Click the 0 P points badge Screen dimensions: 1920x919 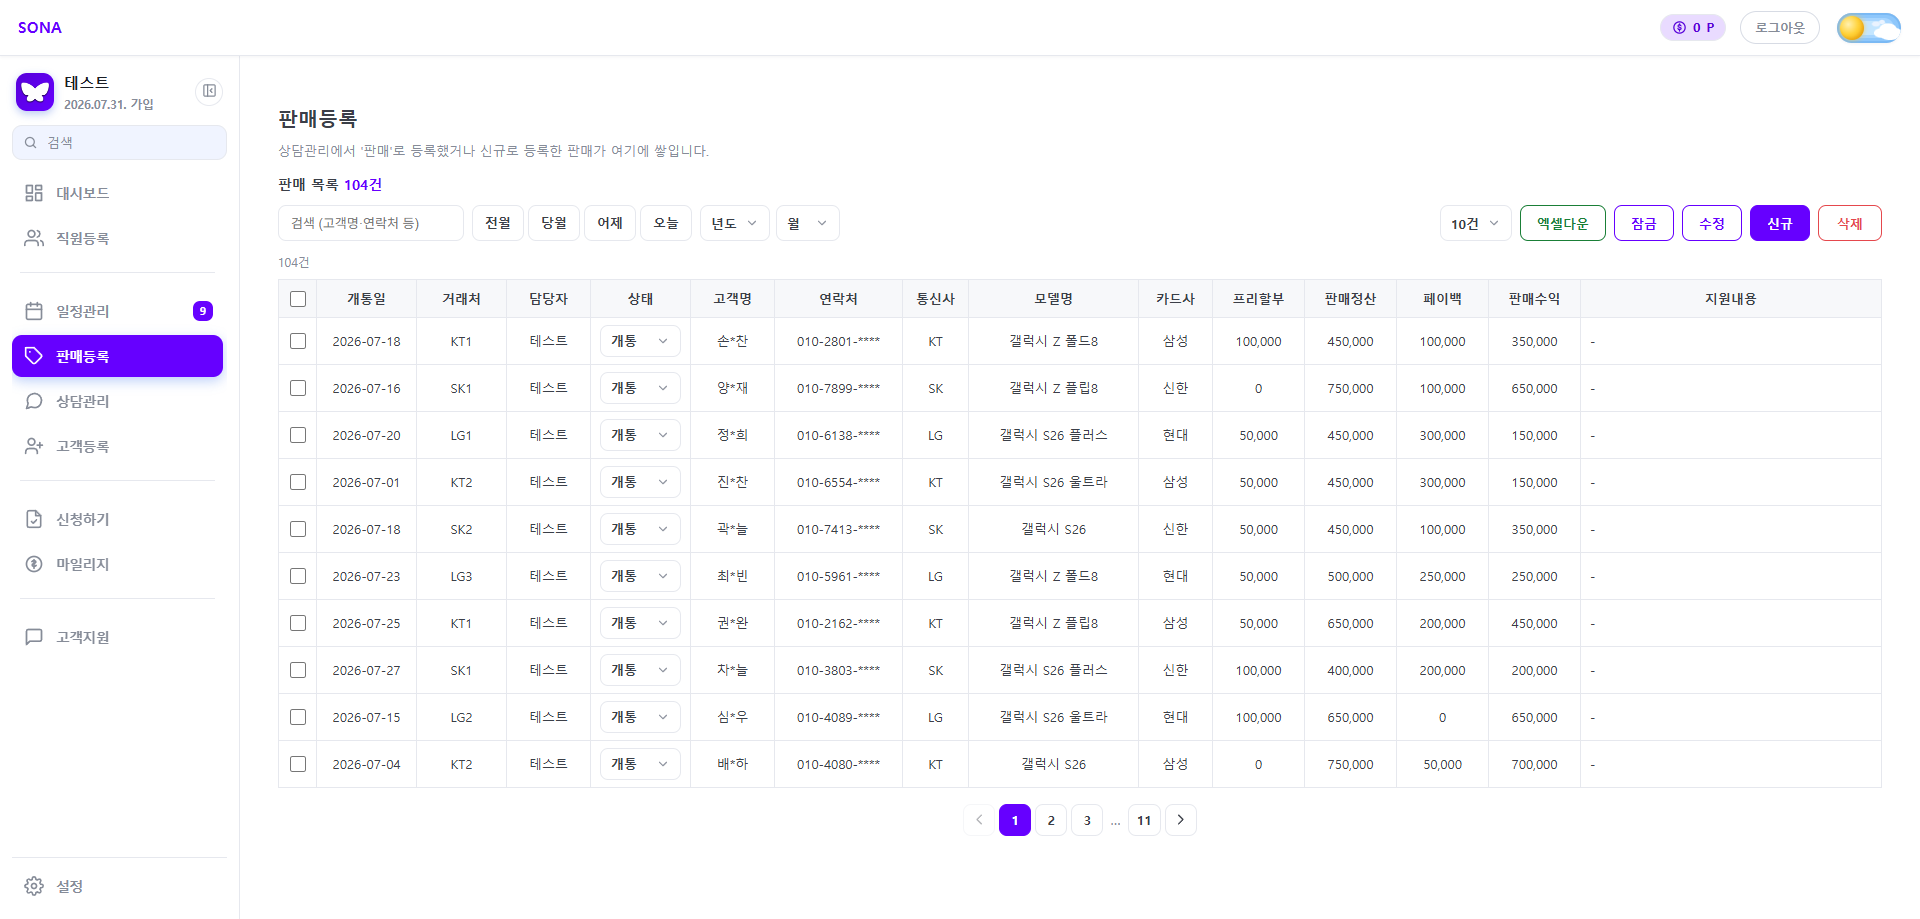point(1693,28)
